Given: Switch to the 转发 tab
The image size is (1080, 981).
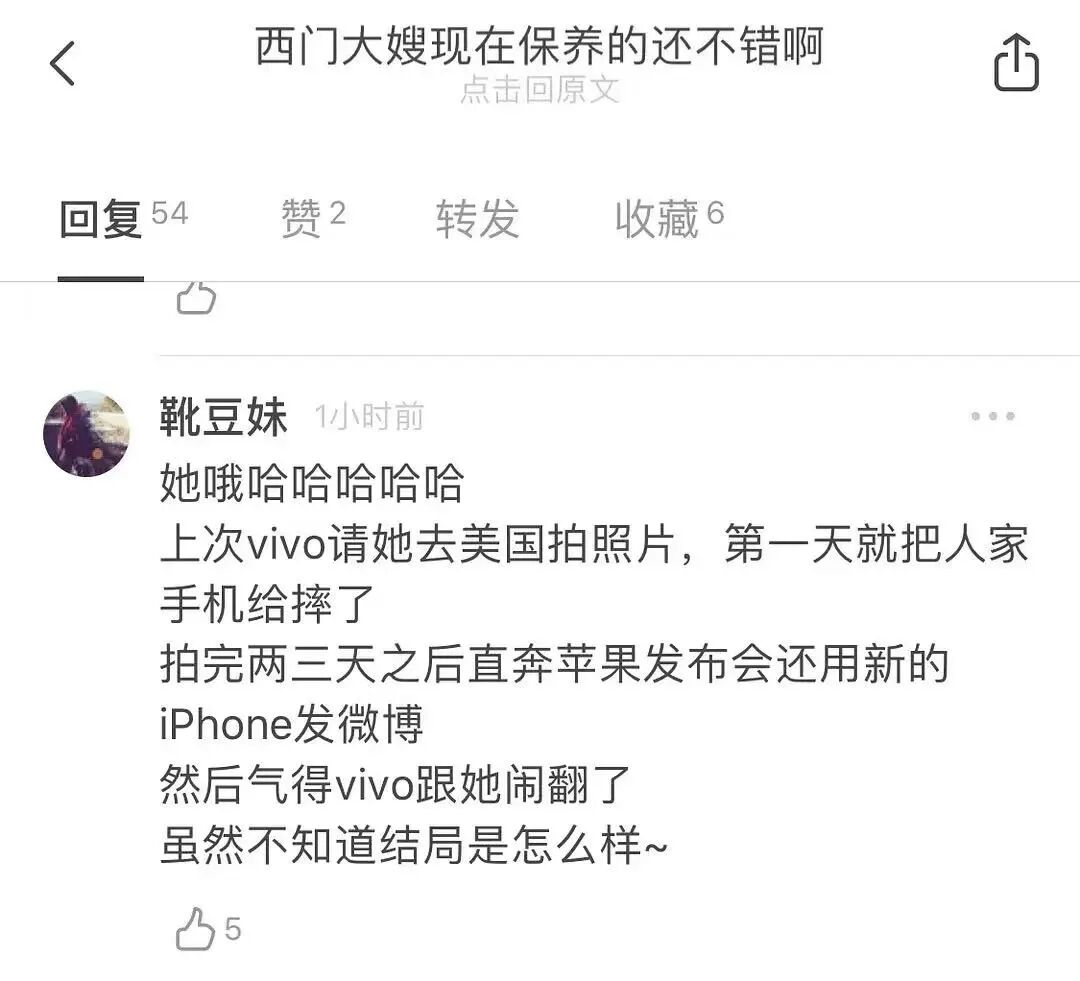Looking at the screenshot, I should tap(477, 218).
